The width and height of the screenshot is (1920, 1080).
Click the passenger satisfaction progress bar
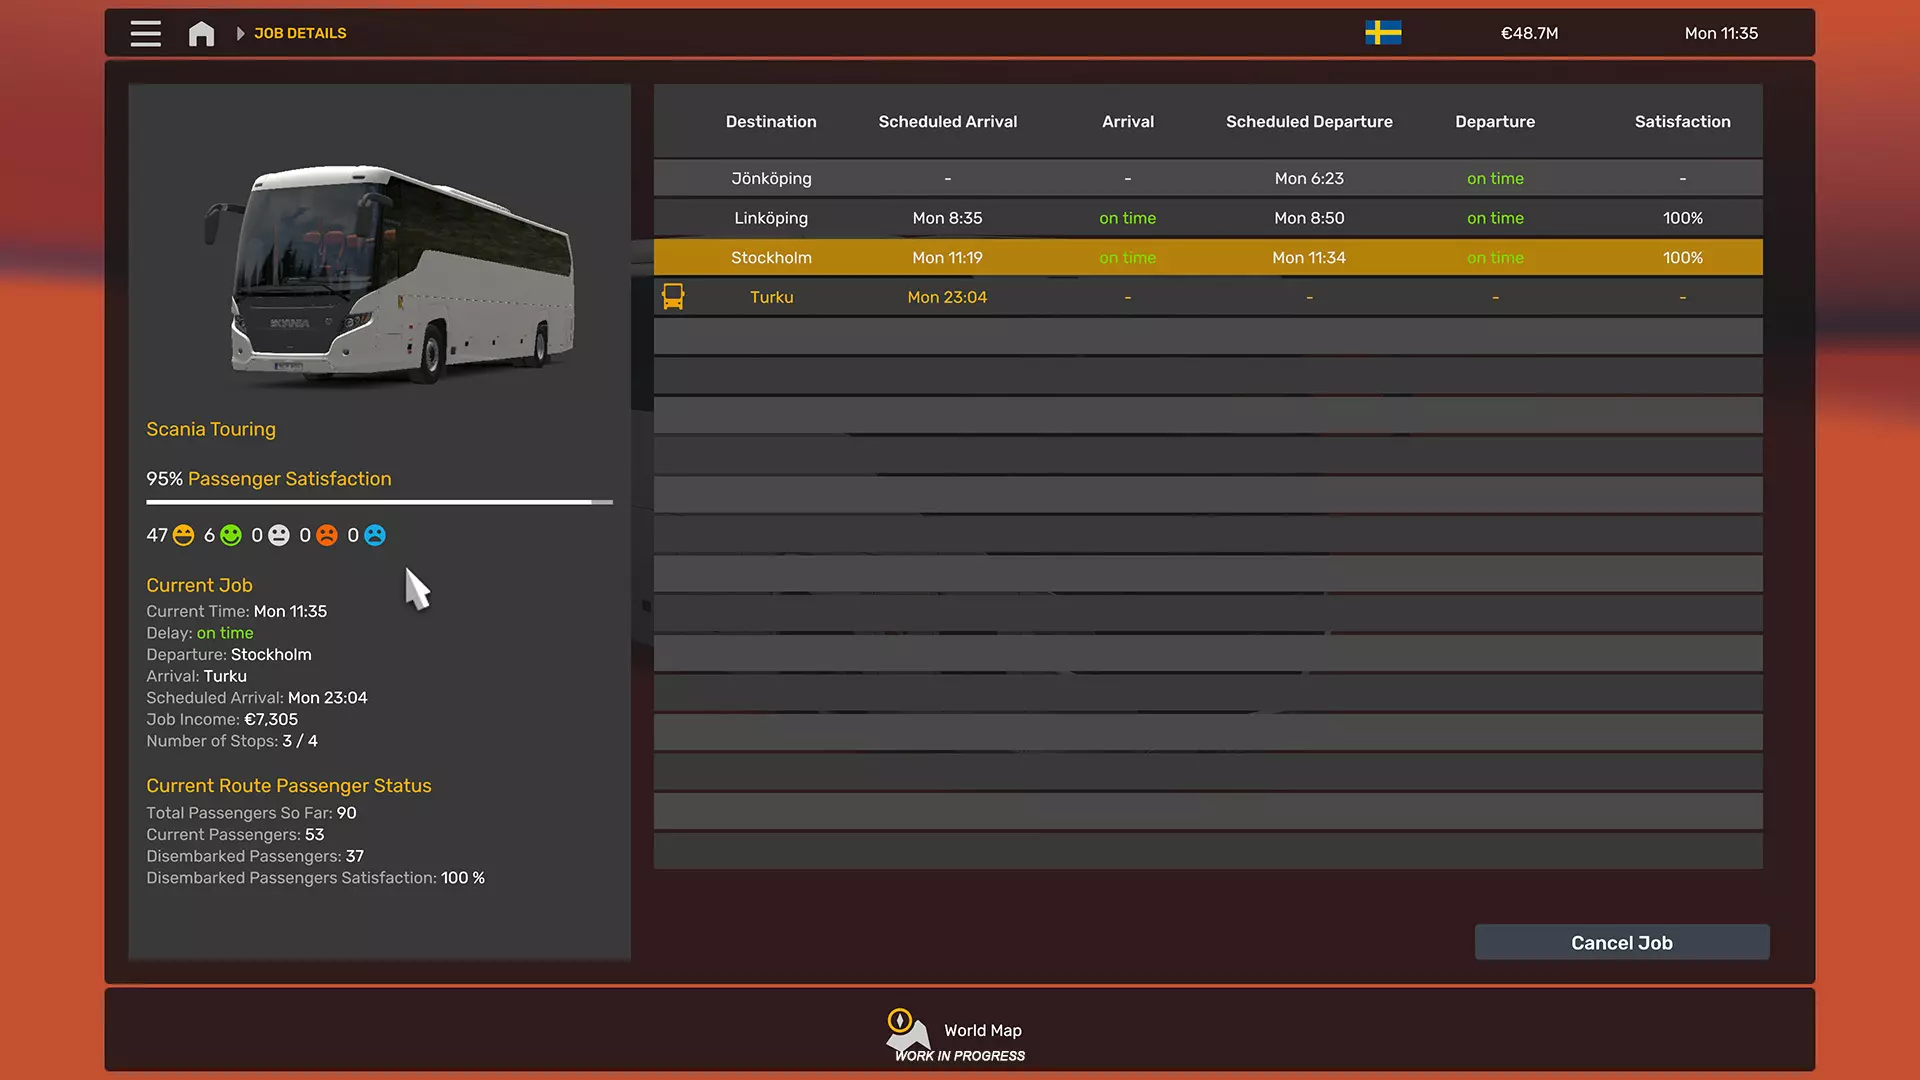[379, 502]
